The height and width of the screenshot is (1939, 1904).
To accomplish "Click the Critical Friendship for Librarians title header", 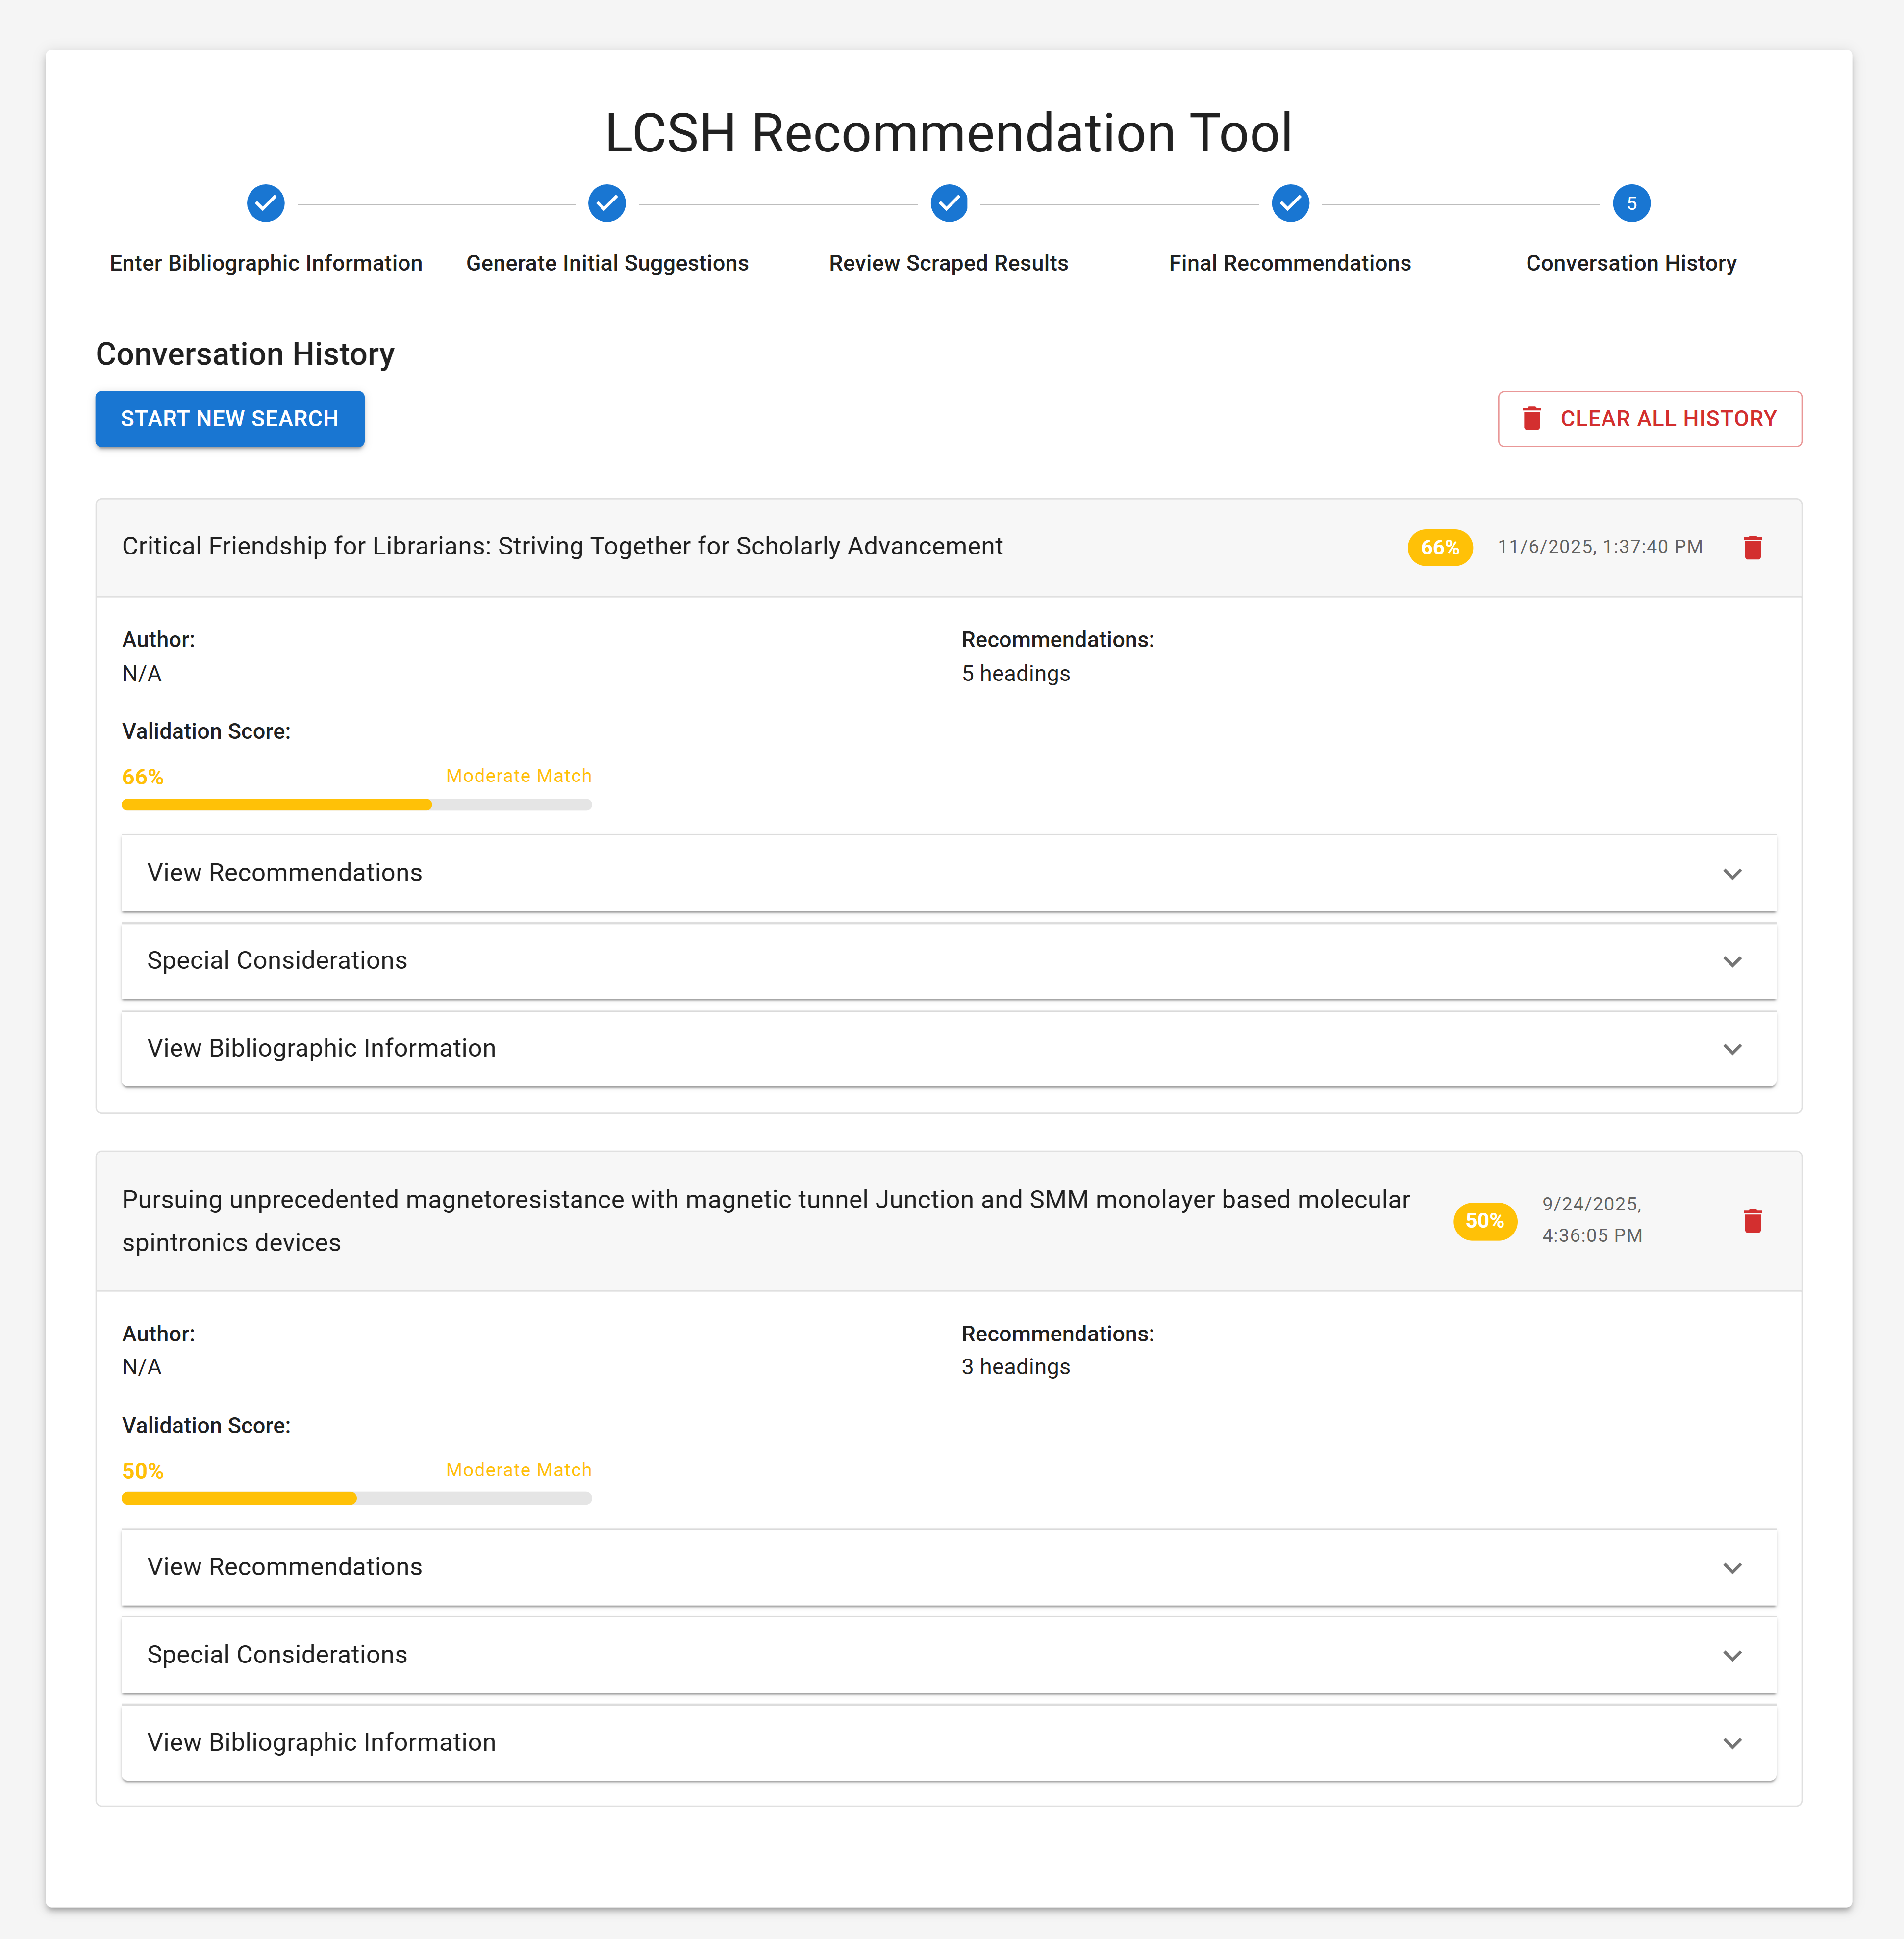I will coord(562,546).
